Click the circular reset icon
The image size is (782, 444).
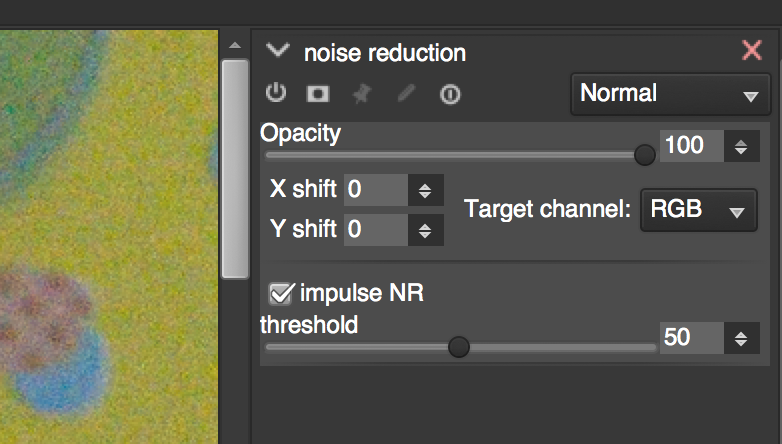coord(450,94)
